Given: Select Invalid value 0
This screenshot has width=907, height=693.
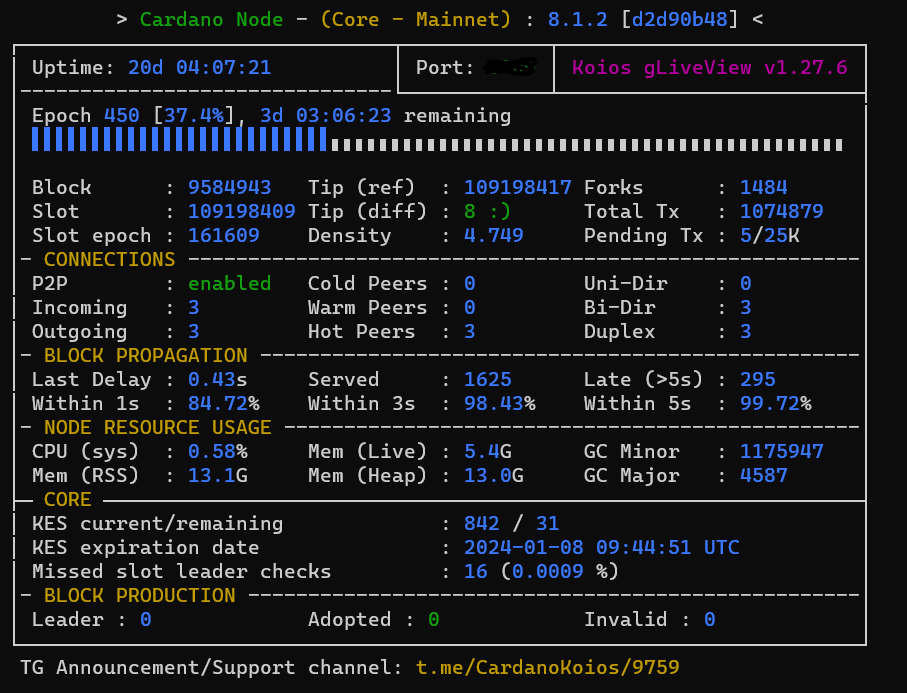Looking at the screenshot, I should tap(710, 620).
